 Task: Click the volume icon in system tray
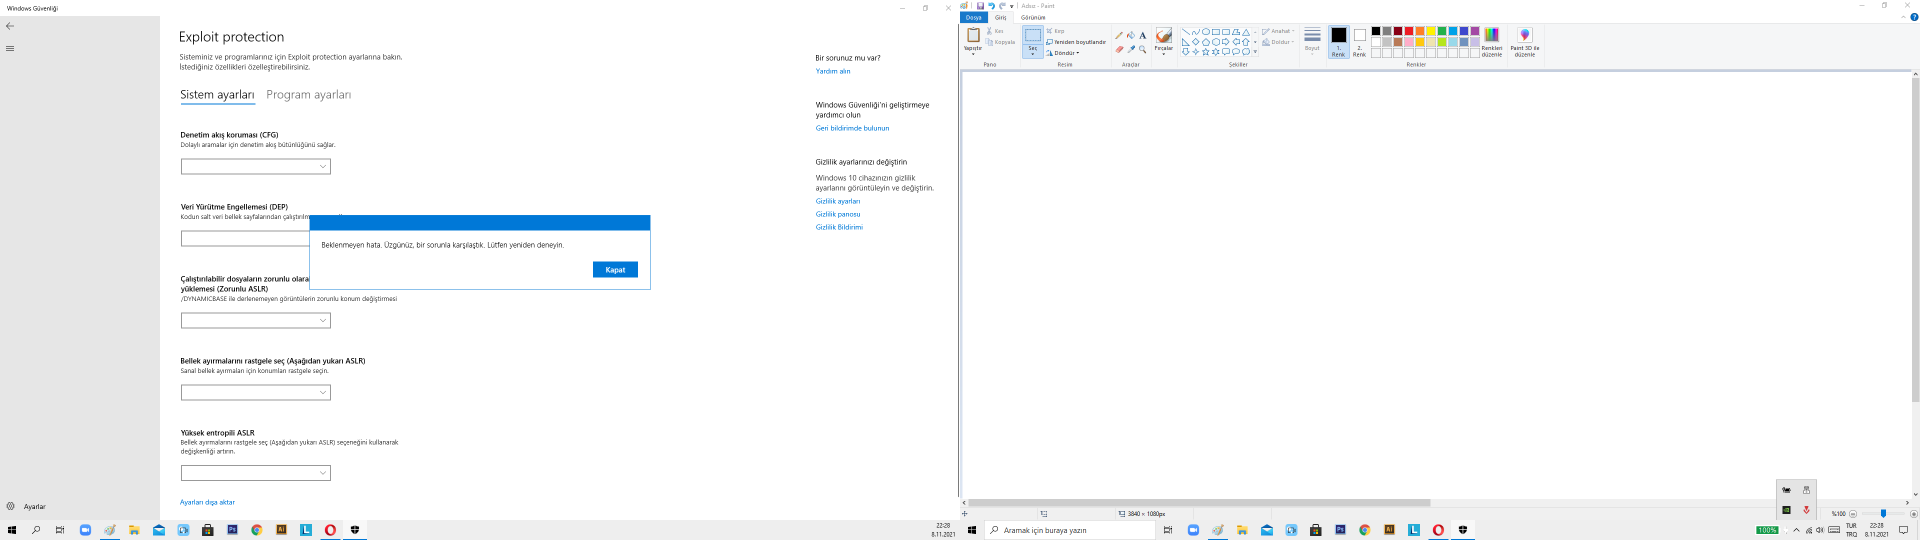[1820, 530]
